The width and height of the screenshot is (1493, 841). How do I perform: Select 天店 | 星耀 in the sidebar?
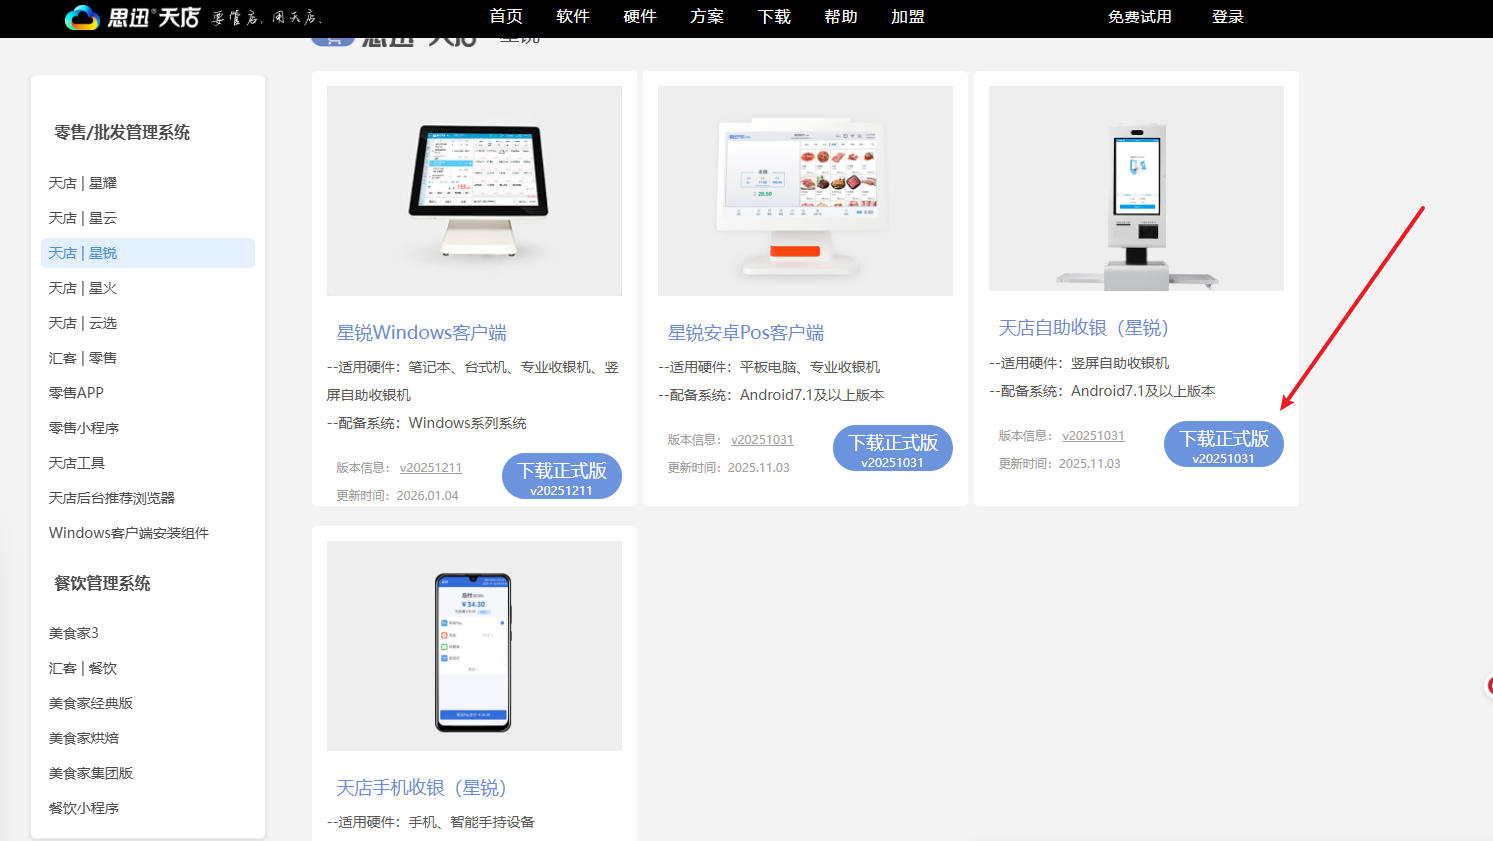click(x=83, y=183)
